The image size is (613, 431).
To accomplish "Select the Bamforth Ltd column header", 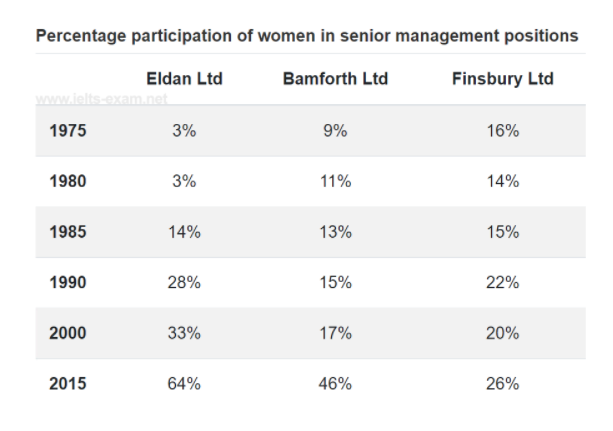I will click(x=335, y=79).
